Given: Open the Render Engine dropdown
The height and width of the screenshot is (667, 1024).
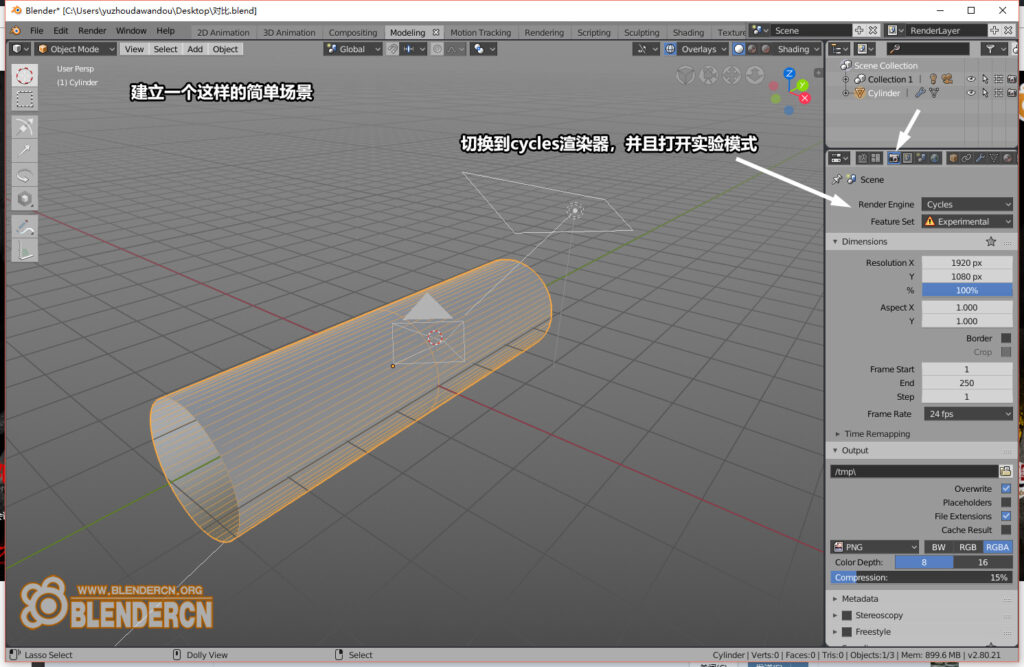Looking at the screenshot, I should 966,204.
